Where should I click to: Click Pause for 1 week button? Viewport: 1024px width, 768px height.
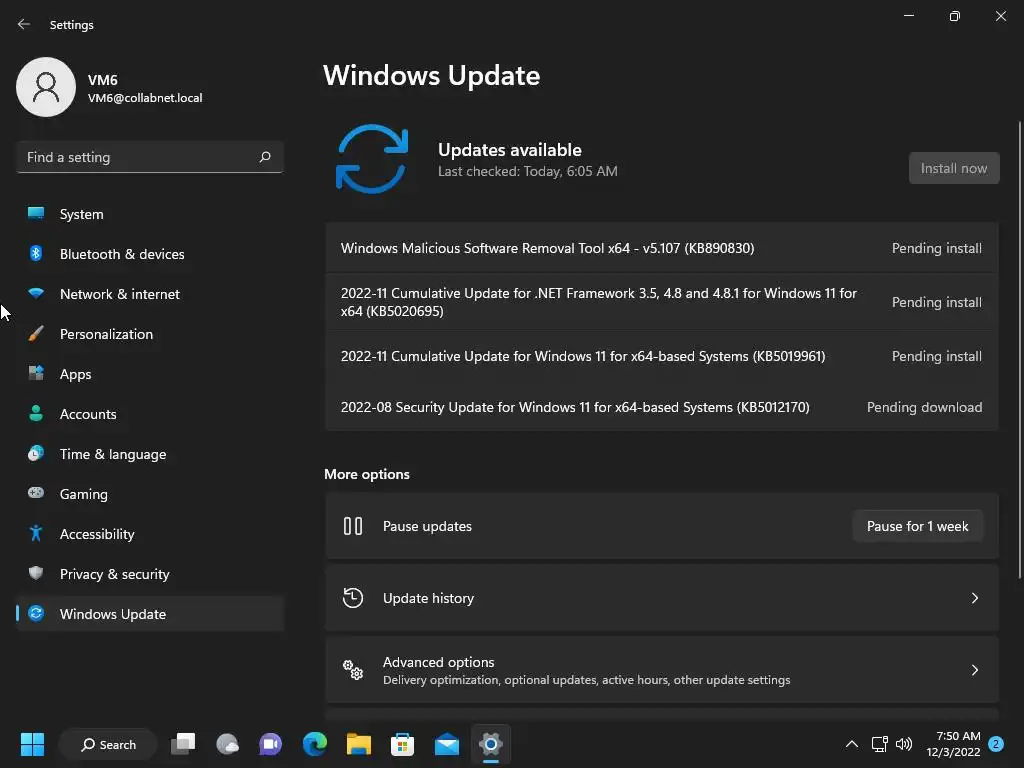[x=917, y=526]
